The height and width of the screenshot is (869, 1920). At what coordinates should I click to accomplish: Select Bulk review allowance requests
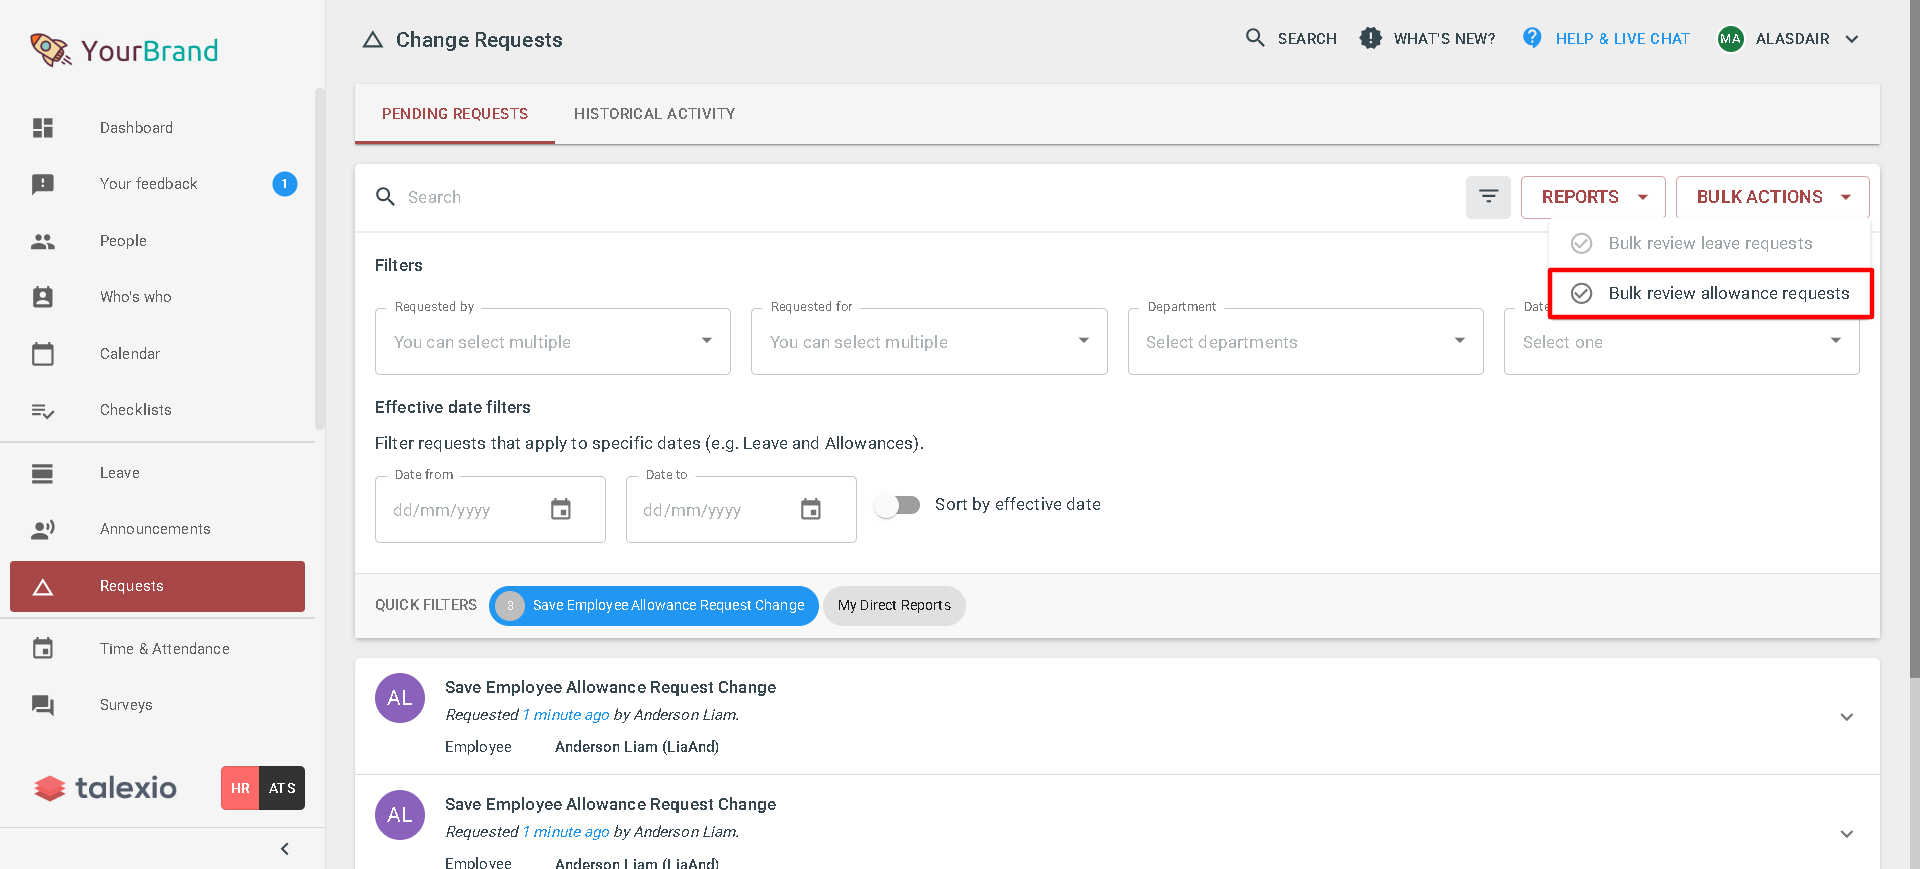pyautogui.click(x=1710, y=293)
